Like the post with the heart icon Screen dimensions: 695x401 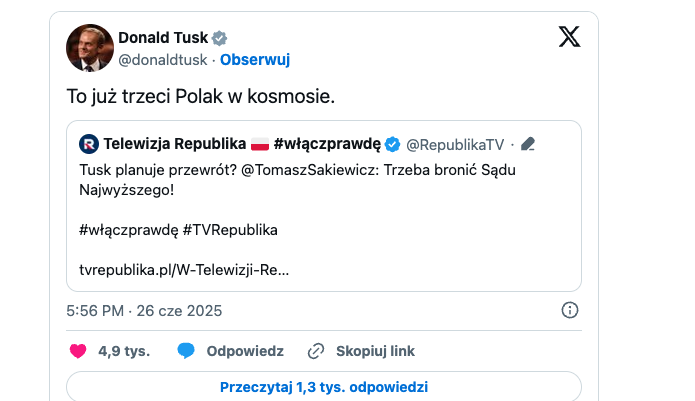[78, 351]
